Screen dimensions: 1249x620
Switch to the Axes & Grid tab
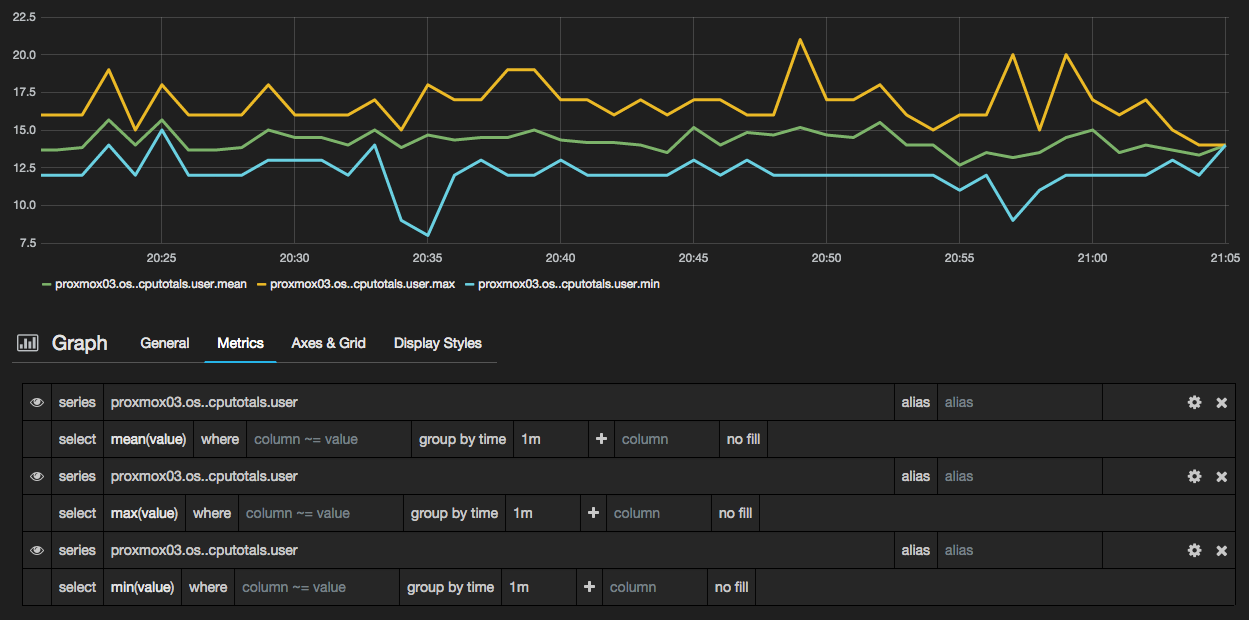click(x=328, y=343)
